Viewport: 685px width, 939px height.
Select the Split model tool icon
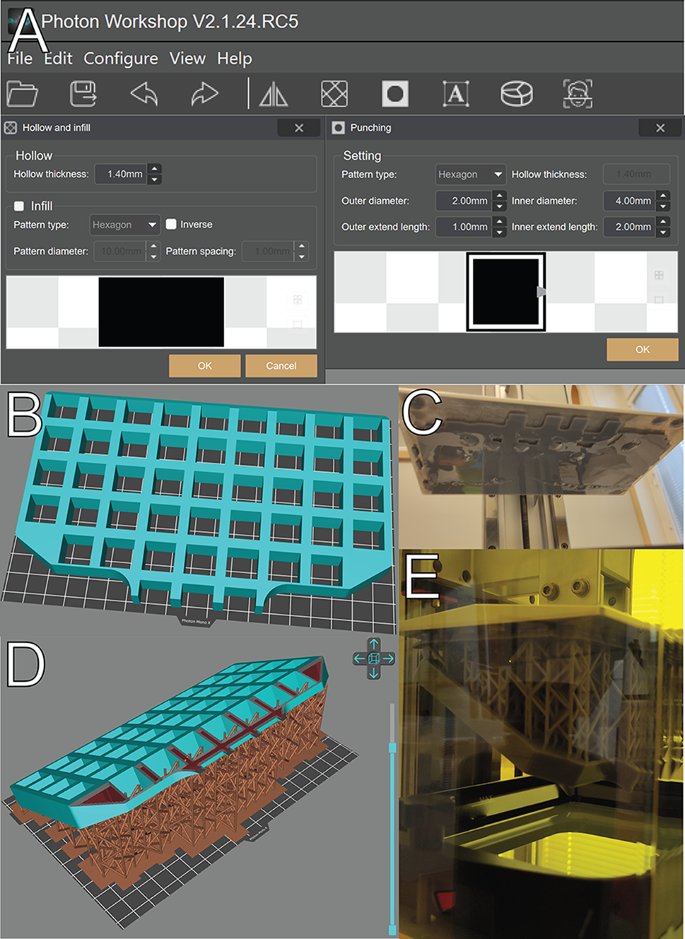tap(517, 94)
